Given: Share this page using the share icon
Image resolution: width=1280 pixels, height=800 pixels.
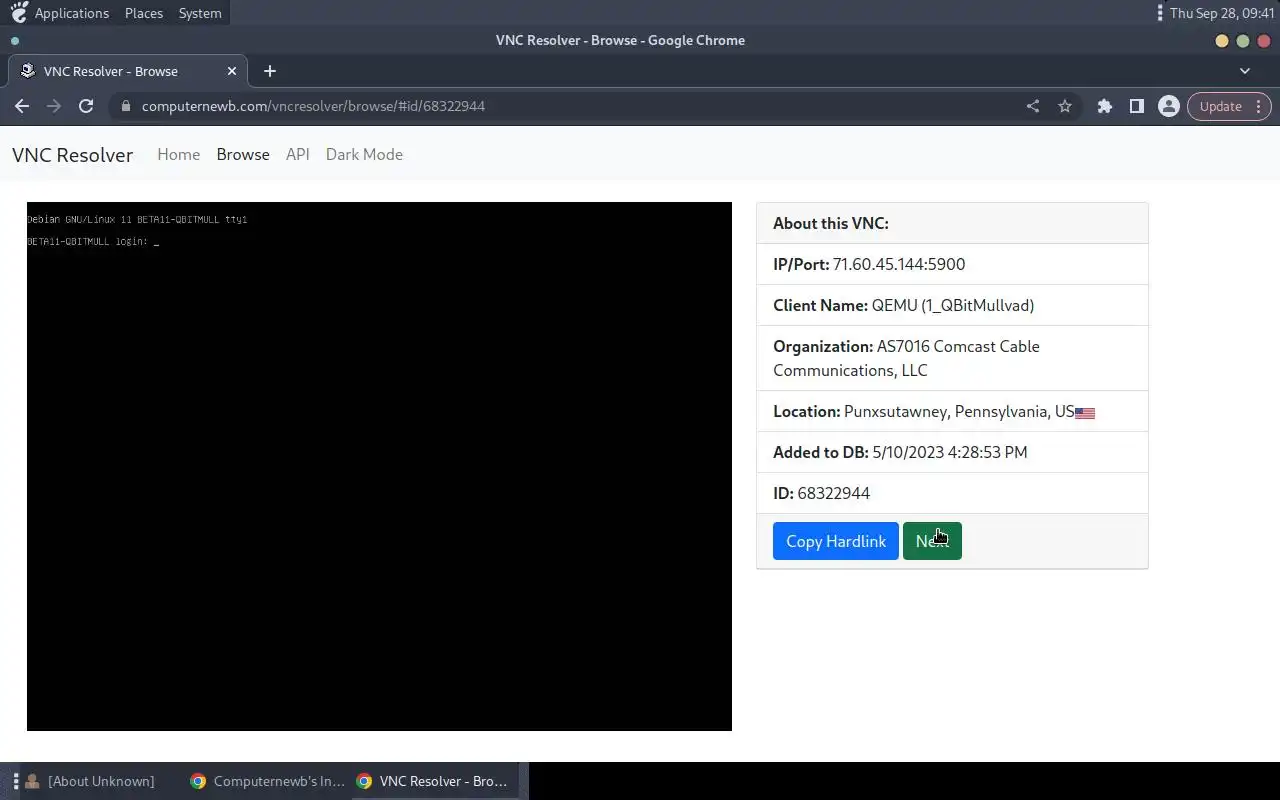Looking at the screenshot, I should coord(1033,106).
